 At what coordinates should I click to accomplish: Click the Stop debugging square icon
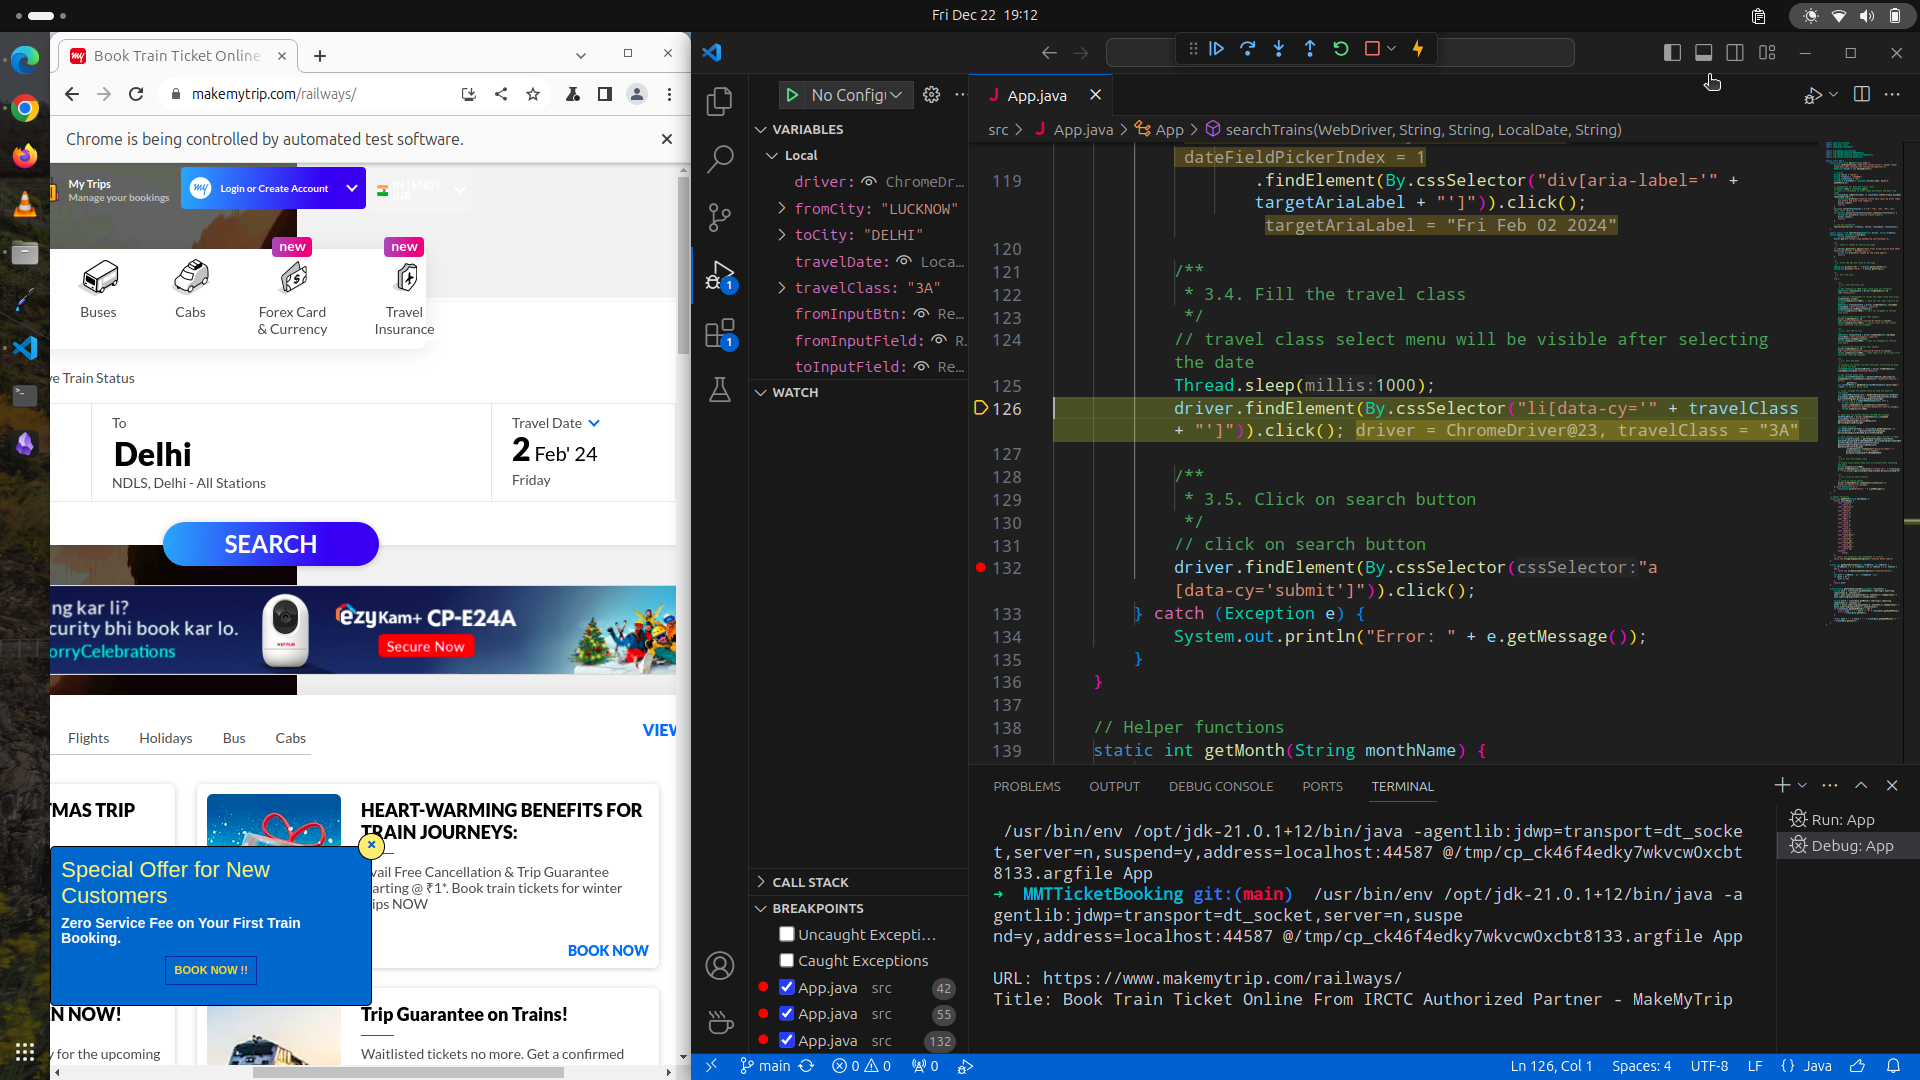(x=1372, y=49)
